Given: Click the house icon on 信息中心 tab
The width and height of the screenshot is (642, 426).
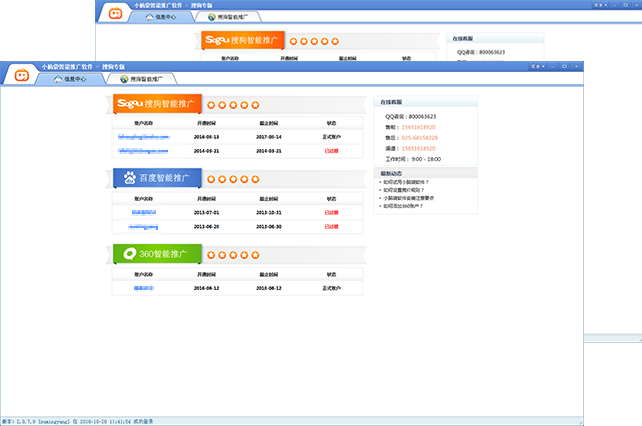Looking at the screenshot, I should click(x=56, y=78).
